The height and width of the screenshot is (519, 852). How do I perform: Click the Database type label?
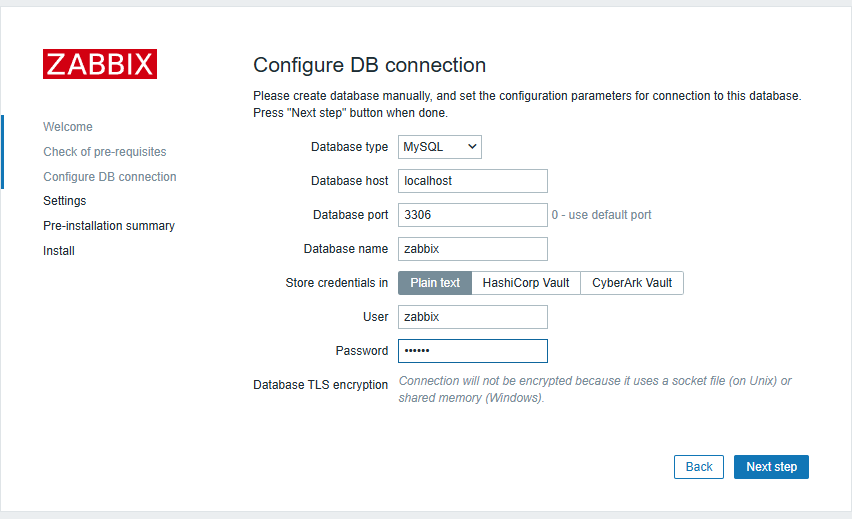point(349,147)
